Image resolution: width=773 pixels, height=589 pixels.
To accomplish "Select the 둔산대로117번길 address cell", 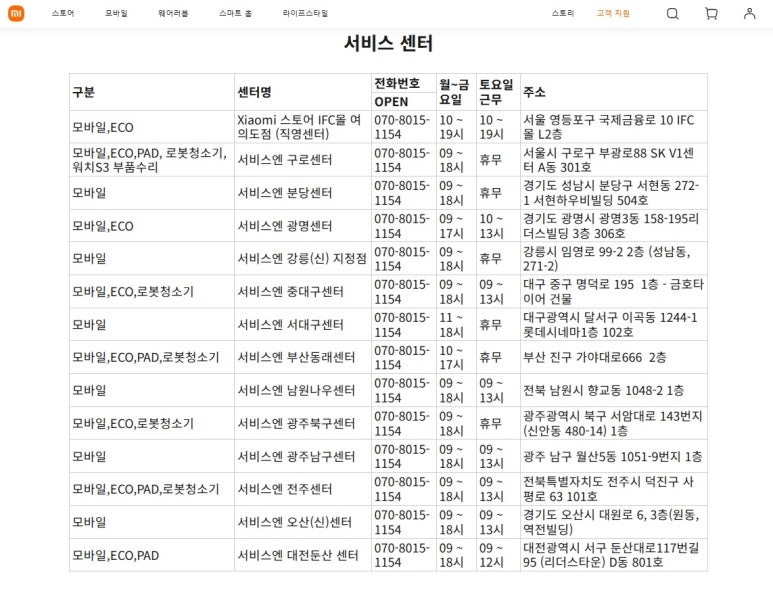I will (614, 555).
